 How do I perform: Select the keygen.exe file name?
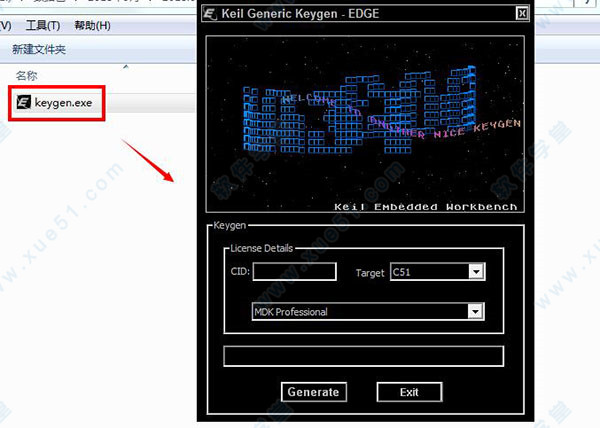click(x=63, y=103)
